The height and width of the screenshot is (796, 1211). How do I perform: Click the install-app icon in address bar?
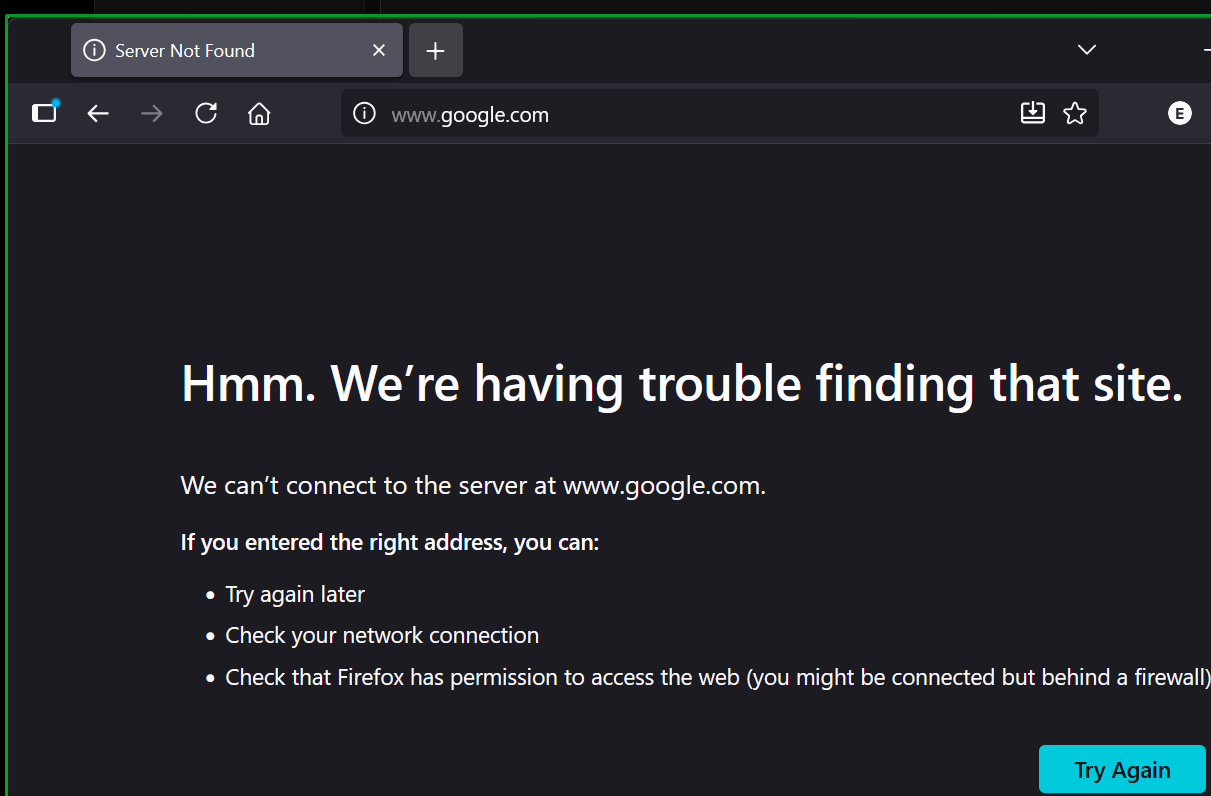click(1032, 113)
